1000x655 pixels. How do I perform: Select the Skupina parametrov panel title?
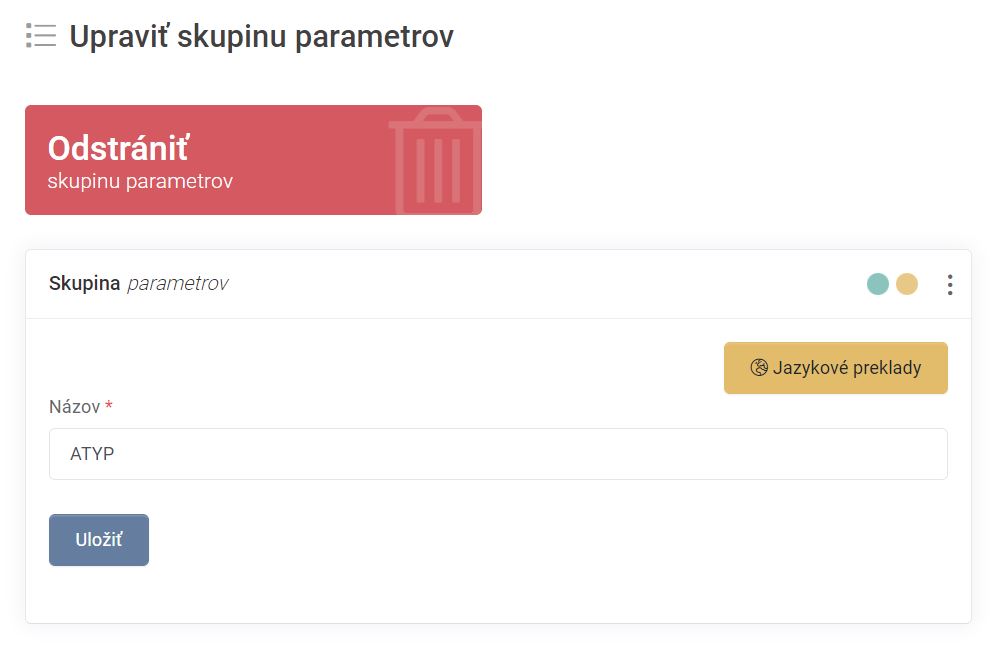tap(140, 283)
